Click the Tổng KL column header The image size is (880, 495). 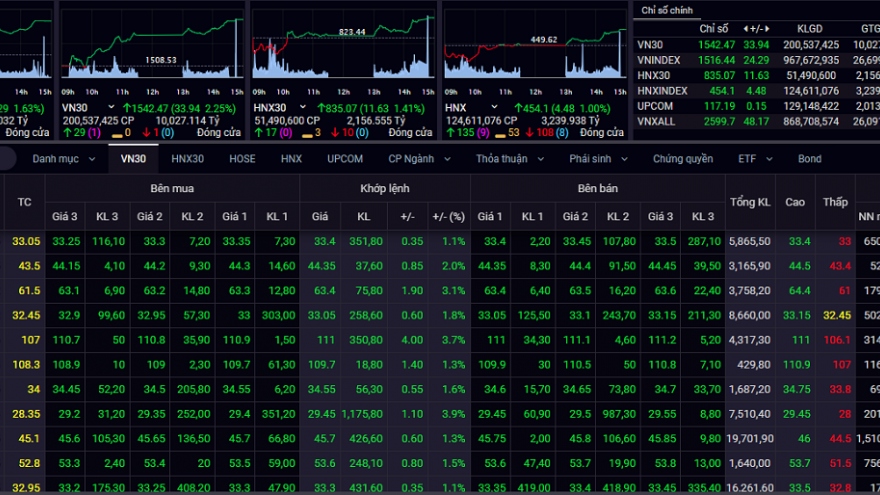tap(750, 202)
